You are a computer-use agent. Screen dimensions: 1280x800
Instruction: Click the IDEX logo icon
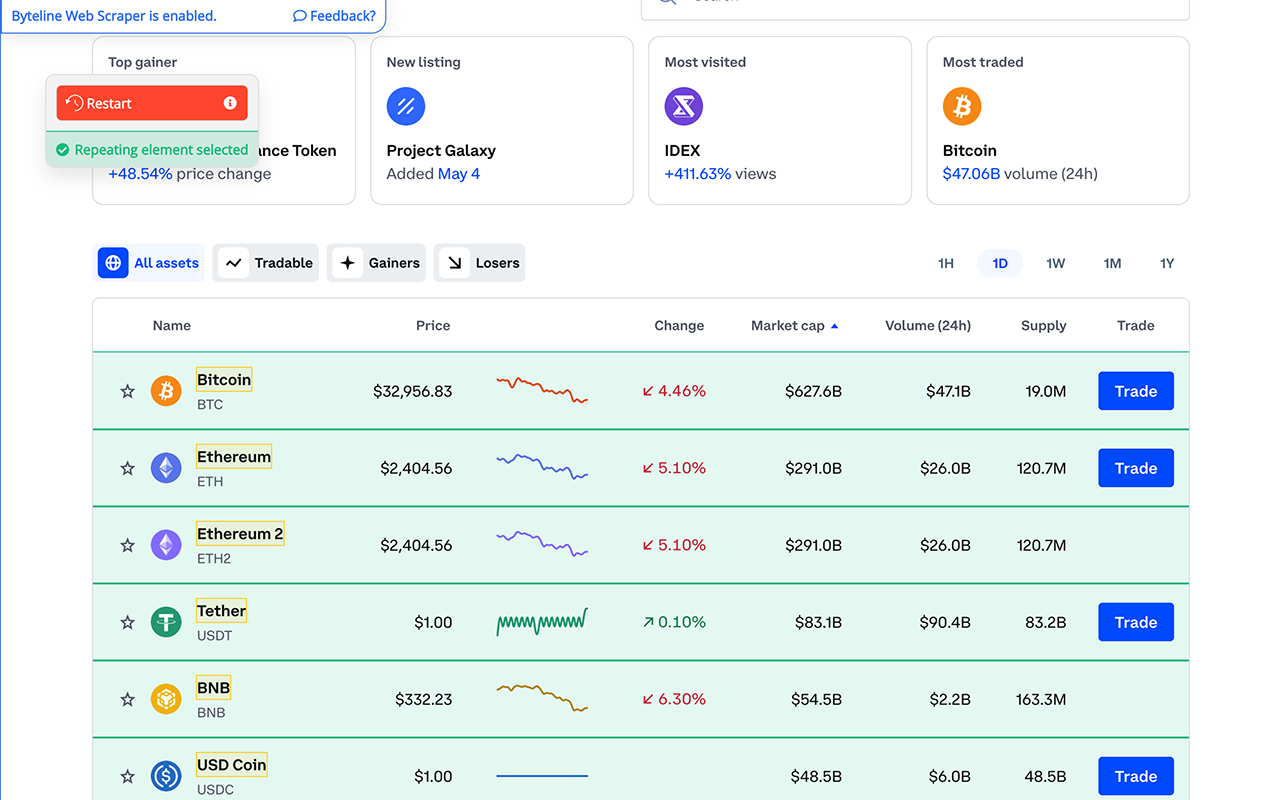click(684, 106)
